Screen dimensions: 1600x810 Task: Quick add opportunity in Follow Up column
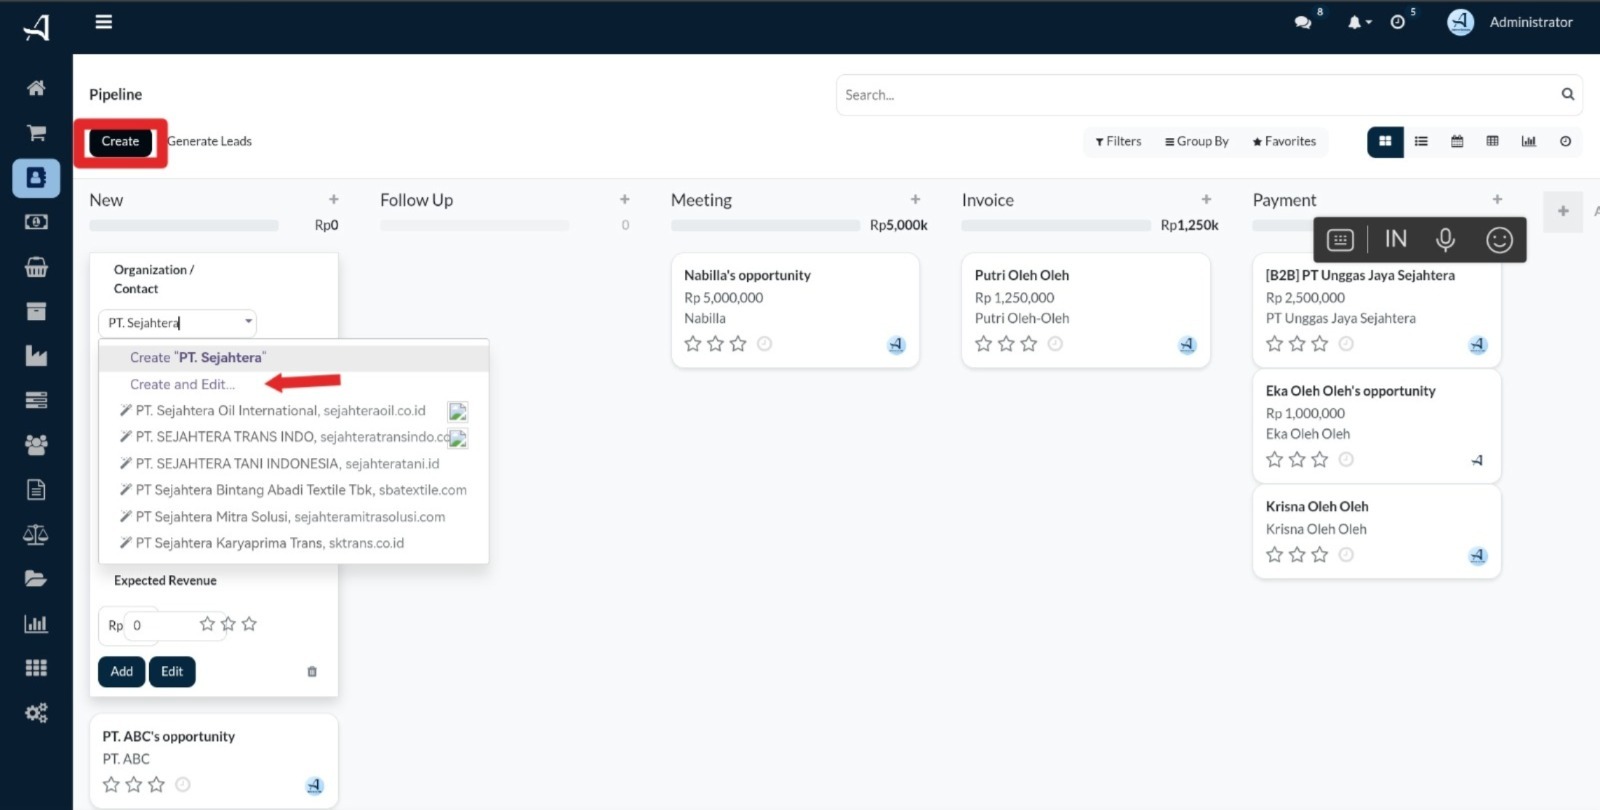(625, 200)
